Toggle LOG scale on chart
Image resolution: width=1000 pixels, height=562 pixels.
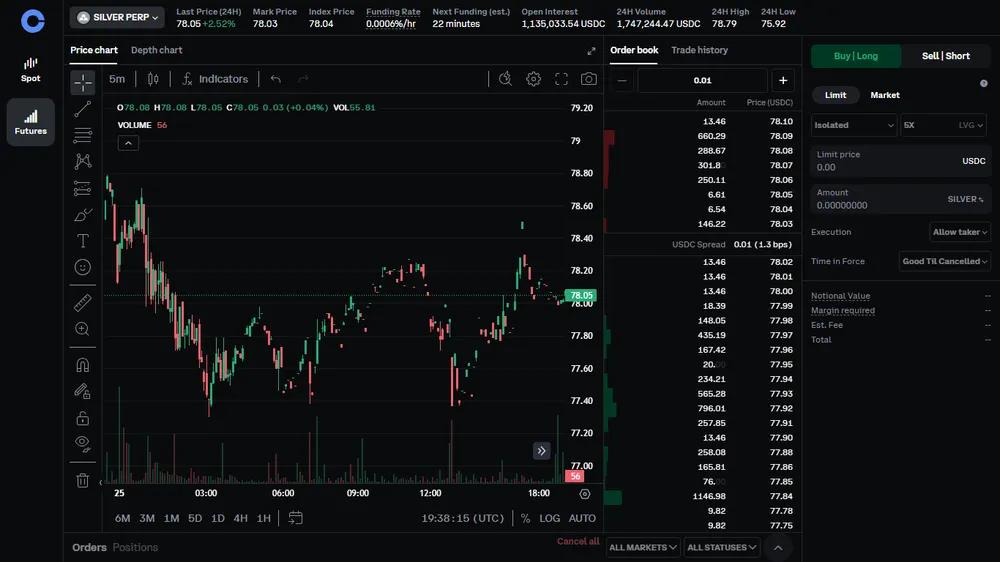coord(550,518)
